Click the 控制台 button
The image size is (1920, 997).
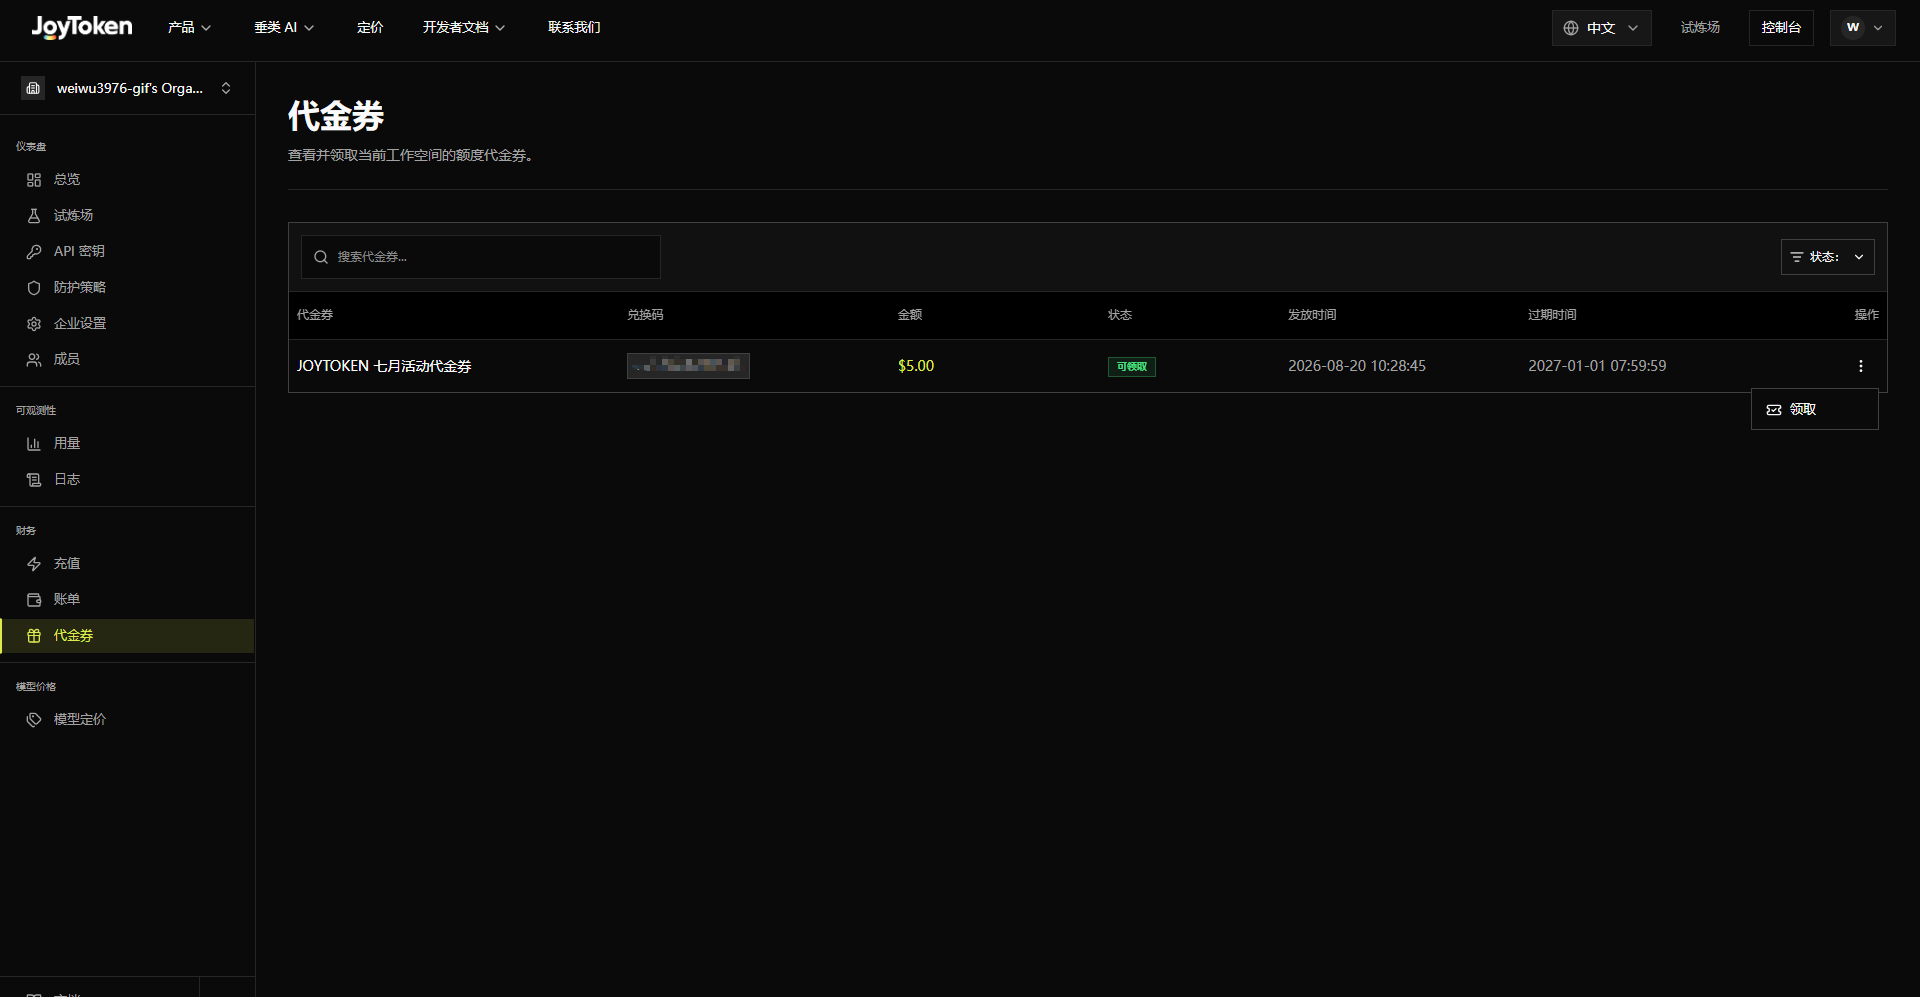[1781, 28]
